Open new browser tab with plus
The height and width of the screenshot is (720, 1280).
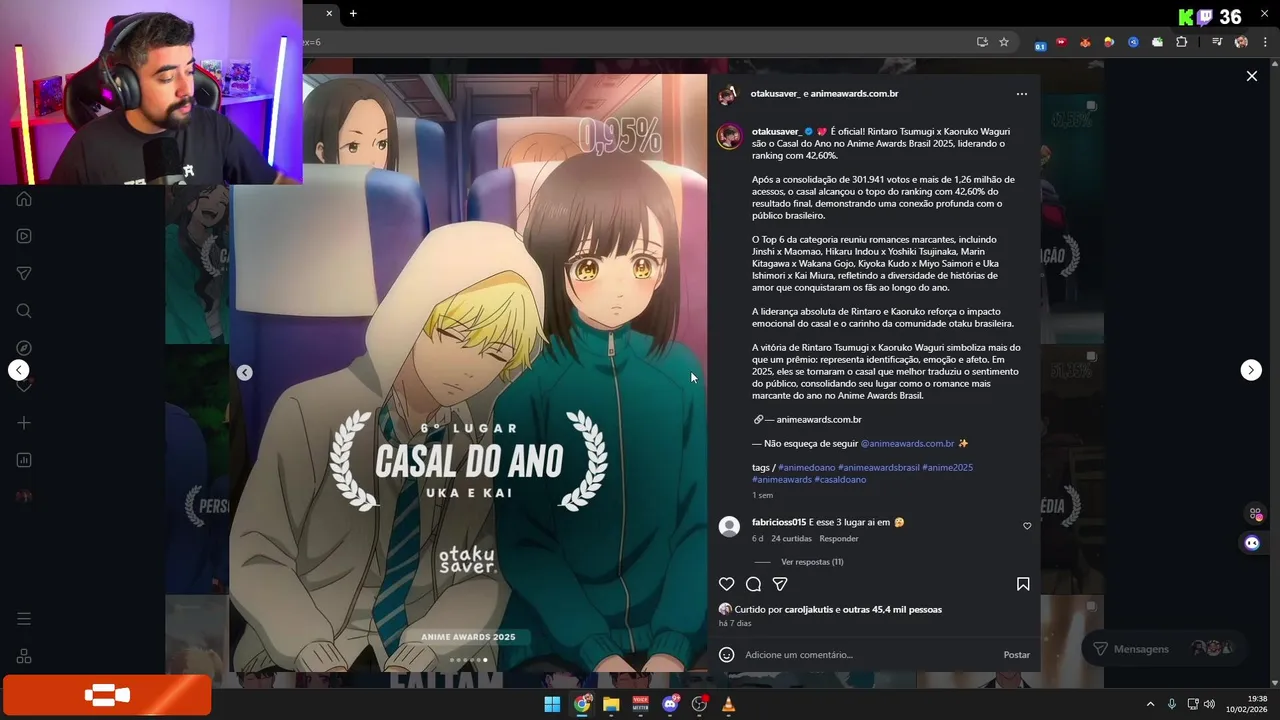click(353, 13)
